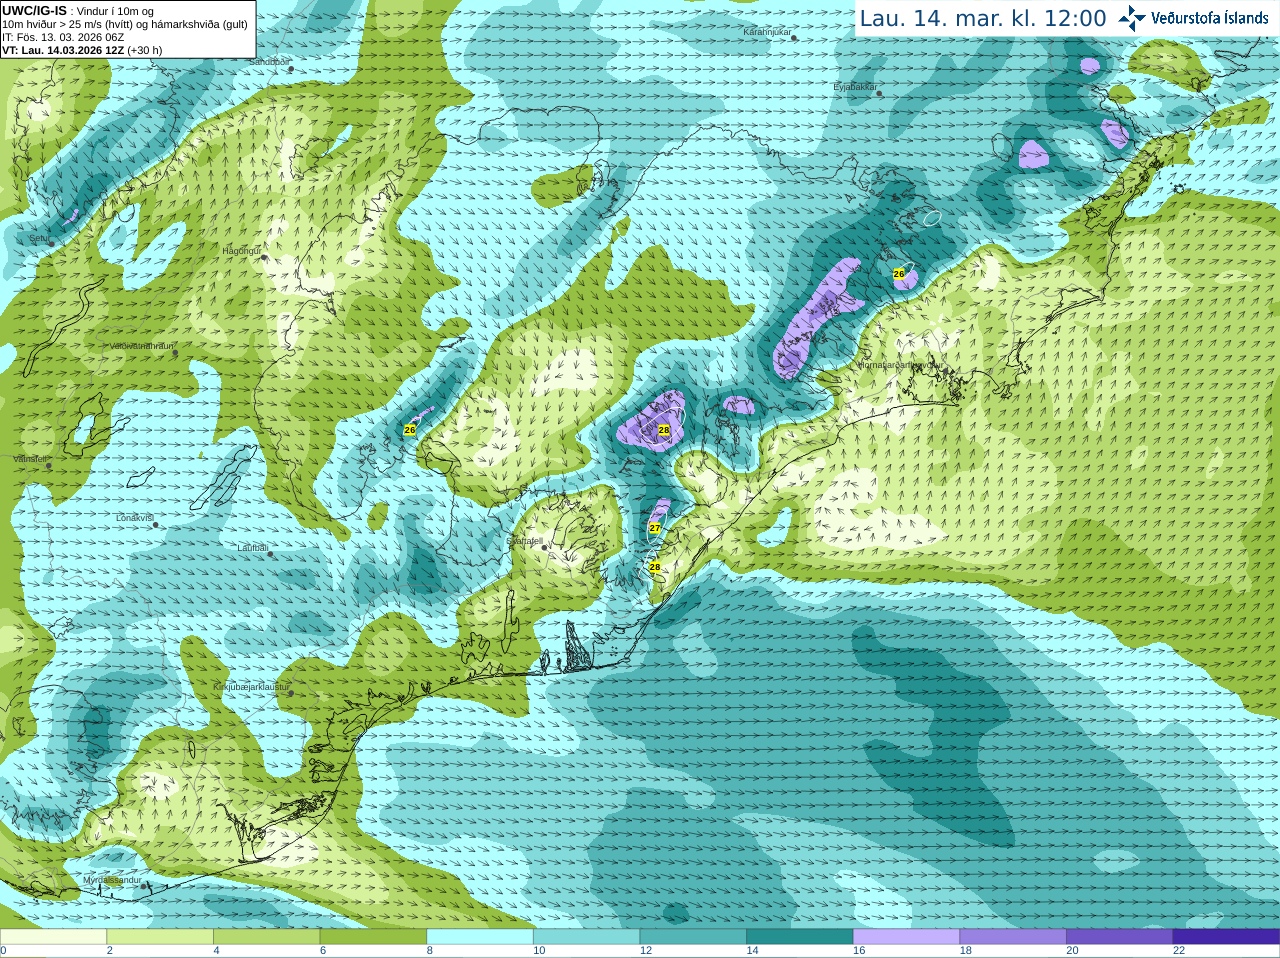This screenshot has width=1280, height=958.
Task: Select the Kárahnjúkar station label
Action: [767, 33]
